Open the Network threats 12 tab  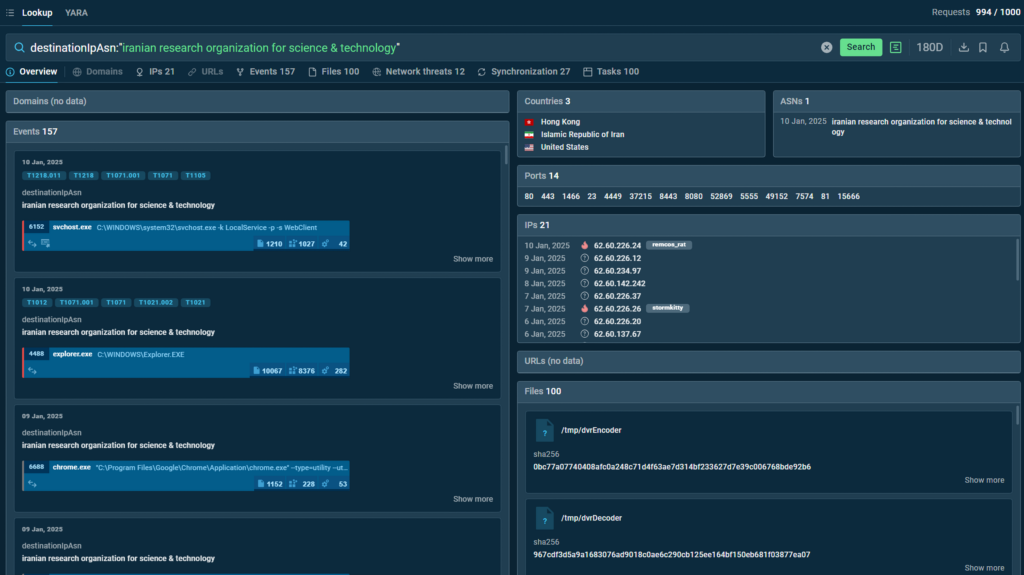tap(418, 72)
